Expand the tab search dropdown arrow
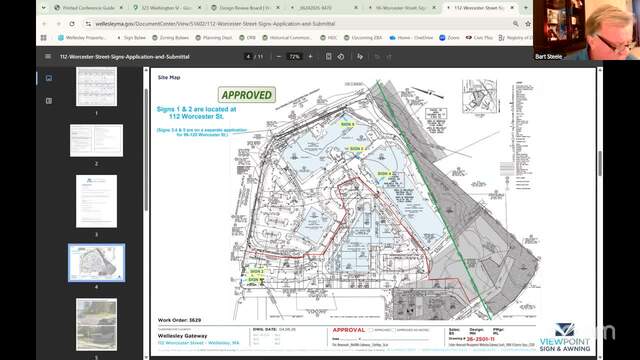The image size is (640, 360). click(43, 7)
